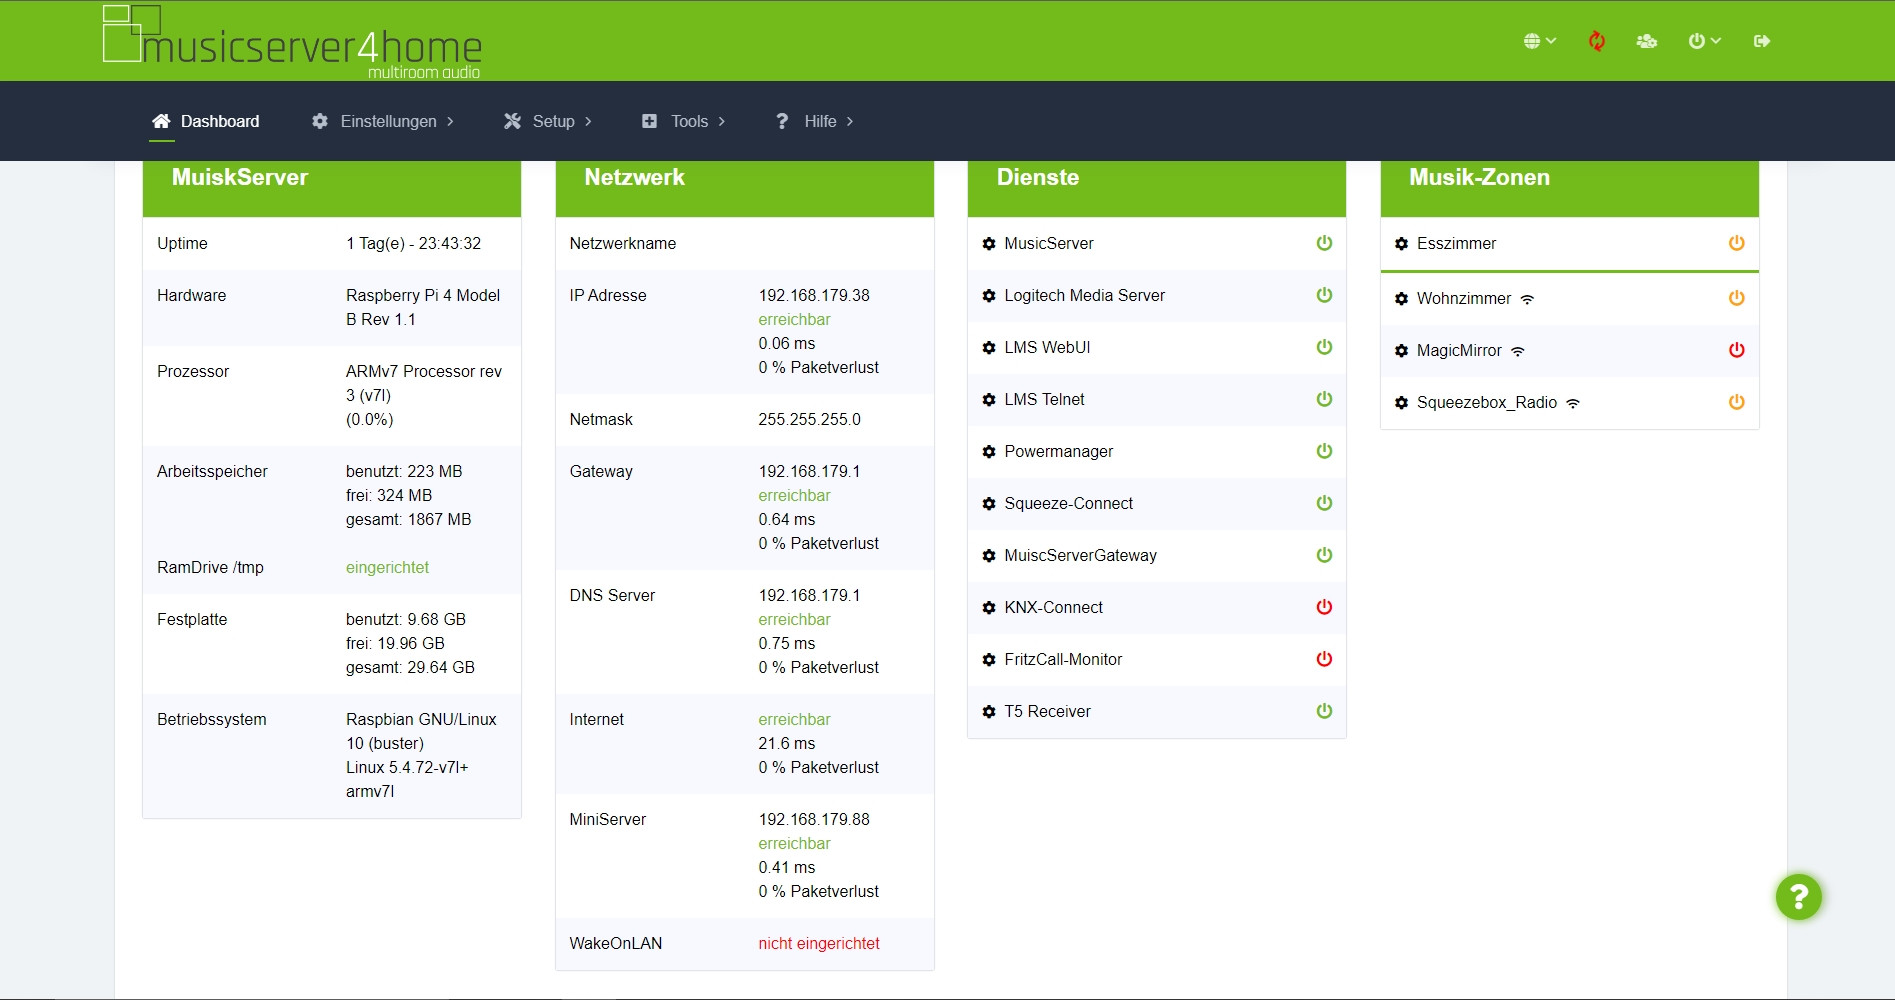Click the Squeezebox_Radio zone gear icon

click(x=1401, y=403)
